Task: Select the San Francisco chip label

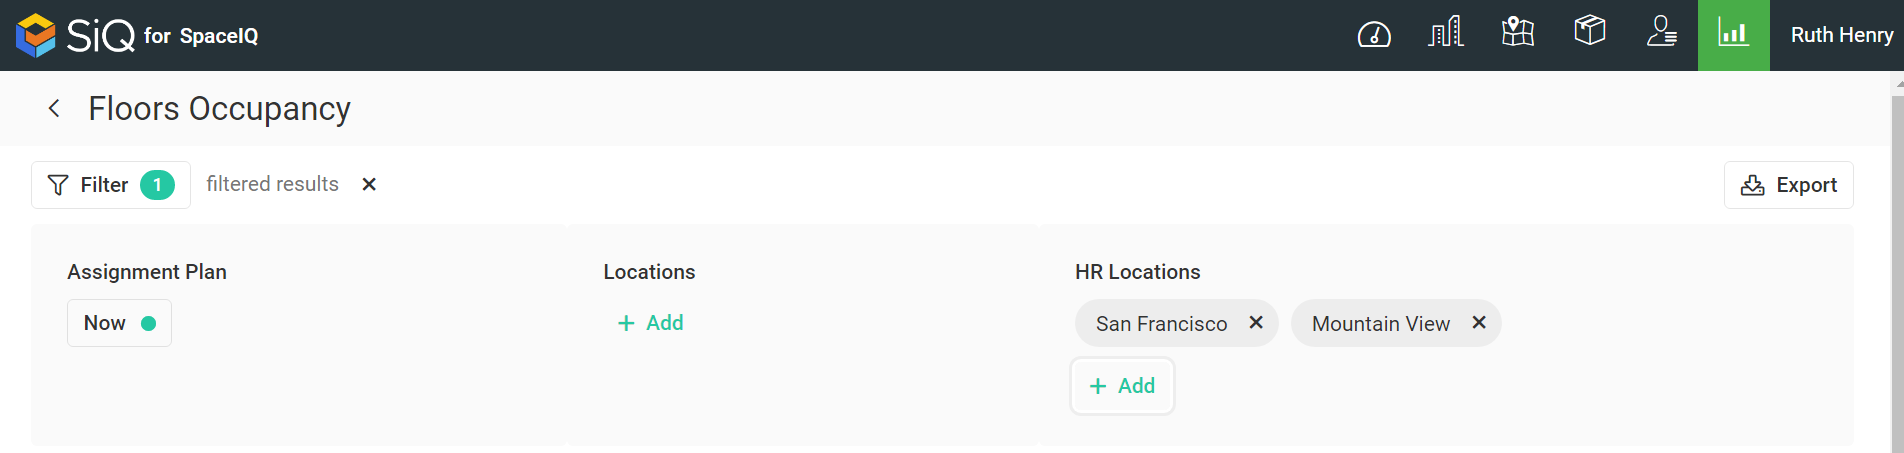Action: tap(1161, 324)
